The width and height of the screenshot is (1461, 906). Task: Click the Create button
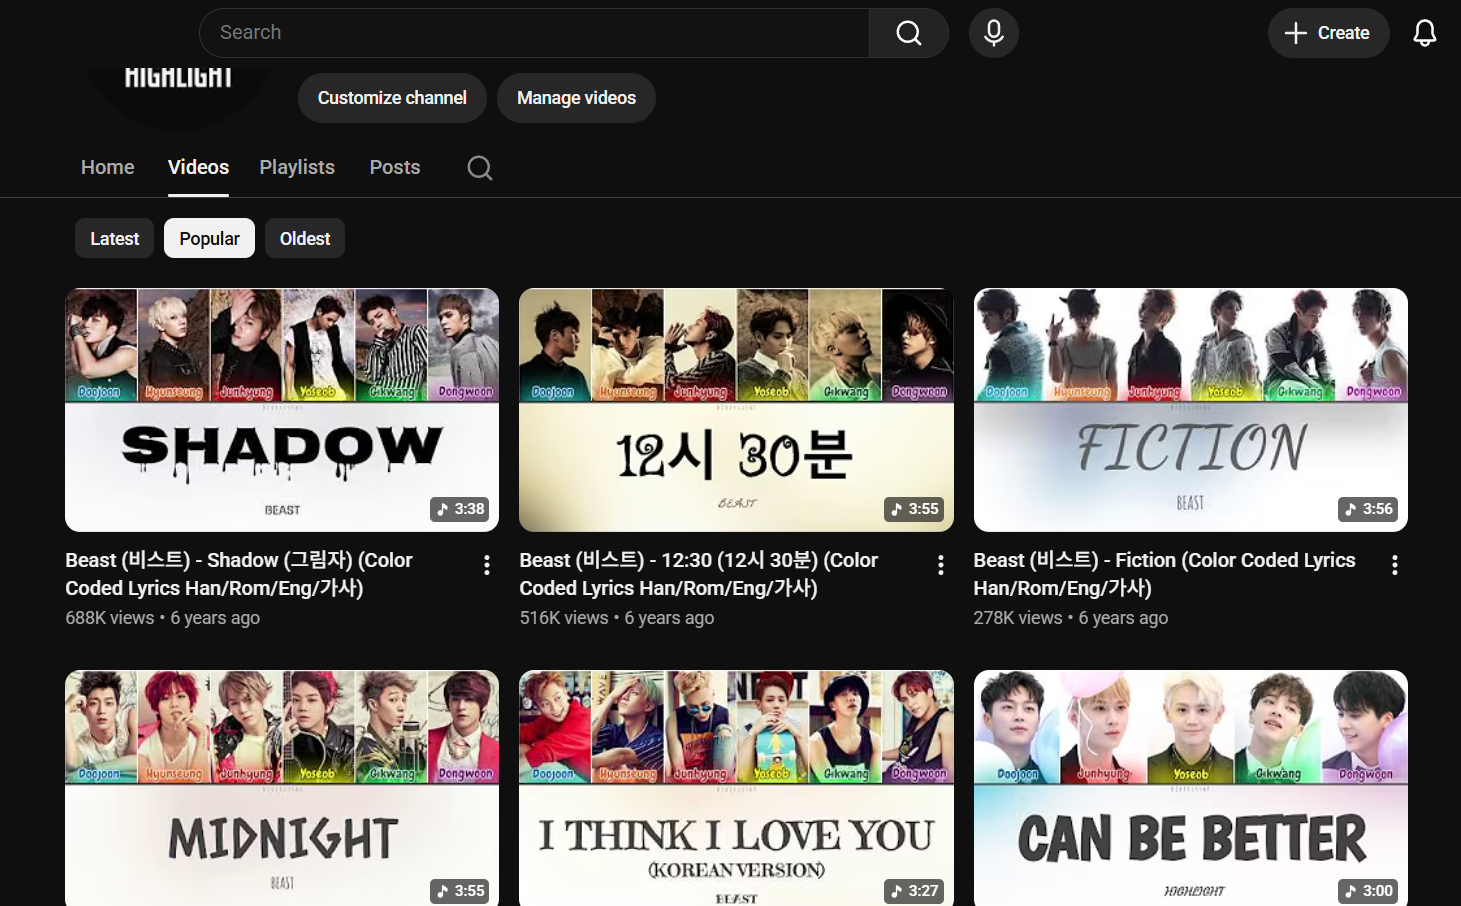pyautogui.click(x=1328, y=33)
